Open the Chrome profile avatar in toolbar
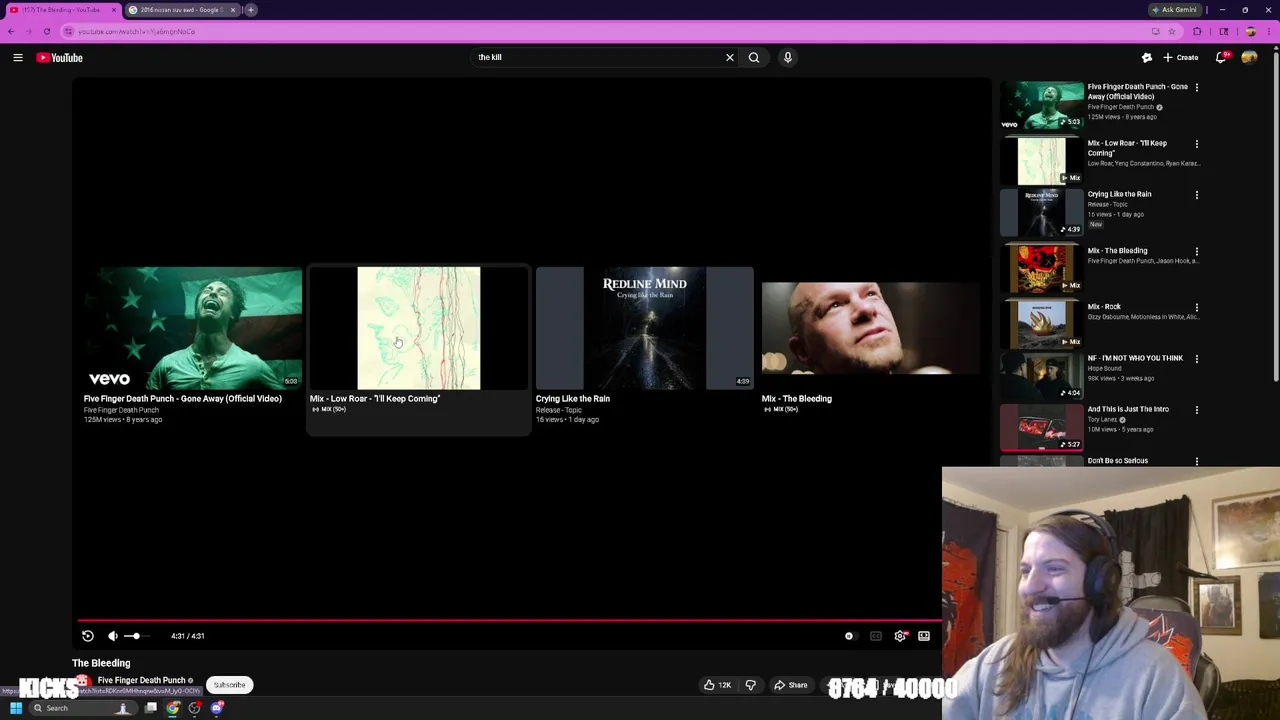 (1250, 31)
